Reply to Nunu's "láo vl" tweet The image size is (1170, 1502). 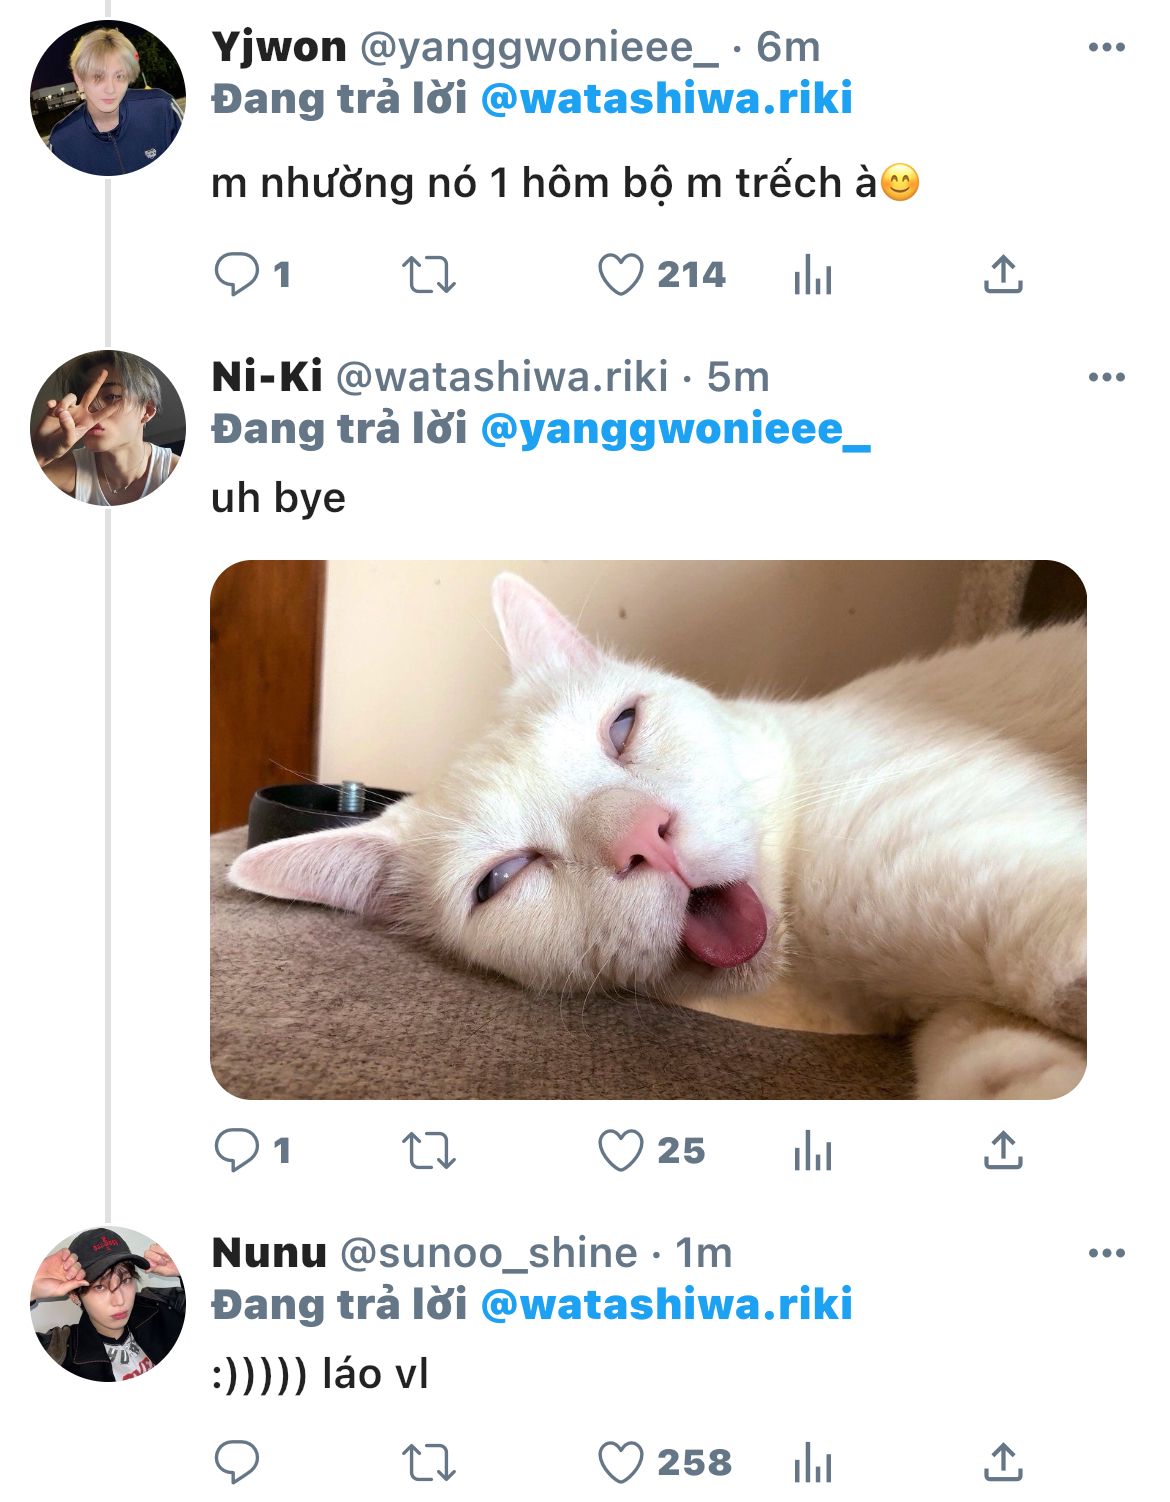pyautogui.click(x=237, y=1462)
